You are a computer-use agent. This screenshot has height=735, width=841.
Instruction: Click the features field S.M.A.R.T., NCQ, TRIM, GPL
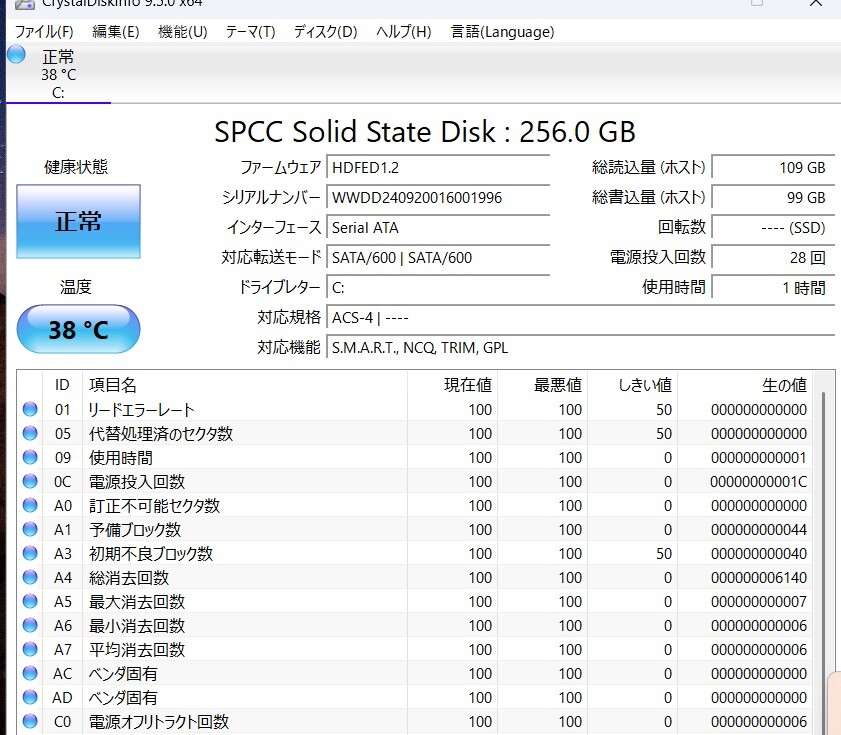(x=581, y=348)
